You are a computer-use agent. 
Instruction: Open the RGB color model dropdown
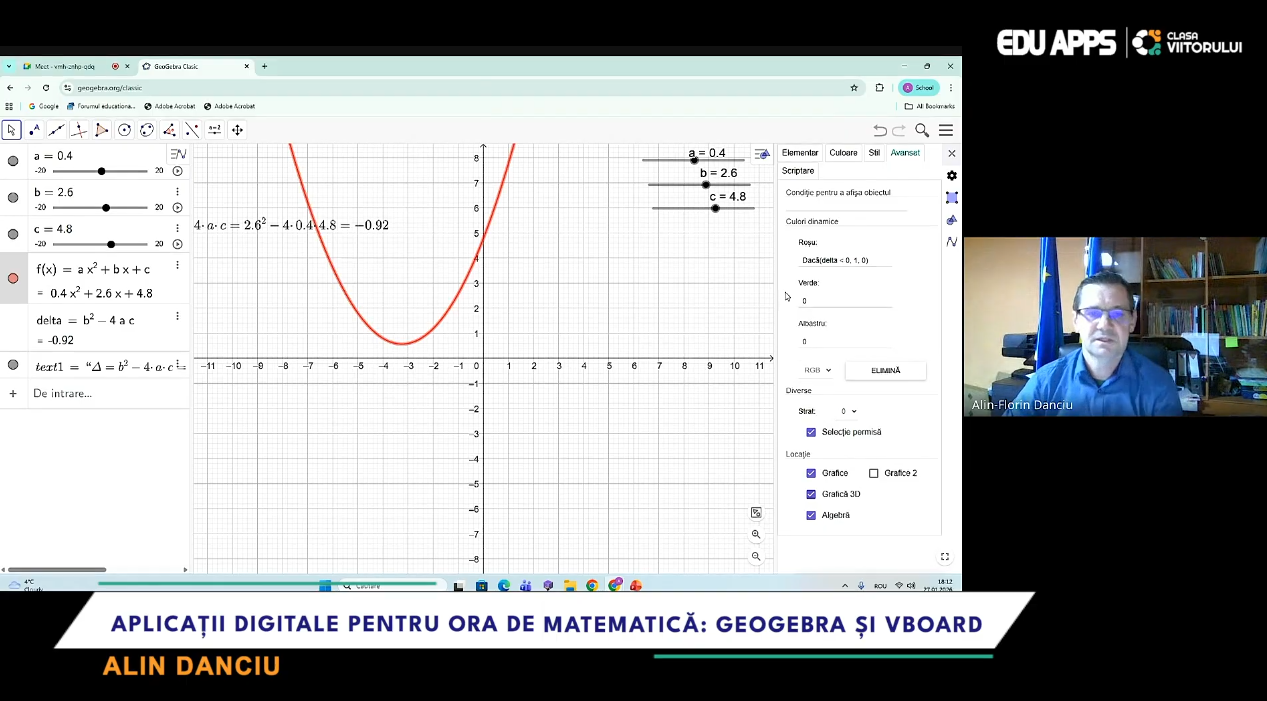(818, 370)
